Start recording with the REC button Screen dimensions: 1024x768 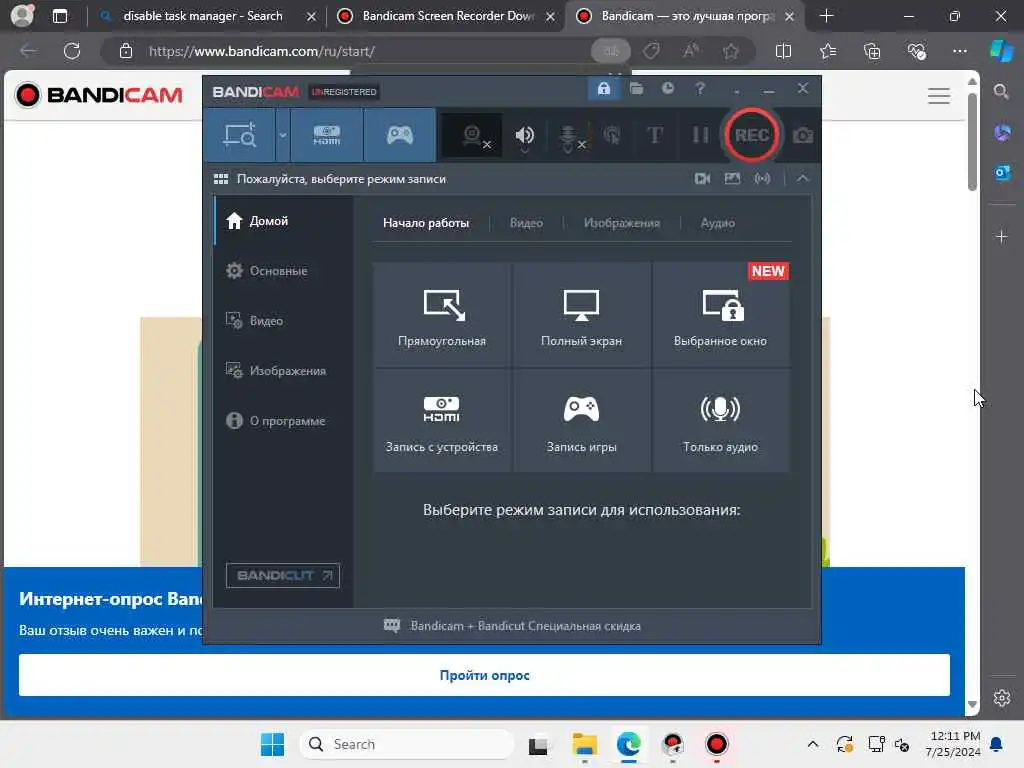[751, 135]
